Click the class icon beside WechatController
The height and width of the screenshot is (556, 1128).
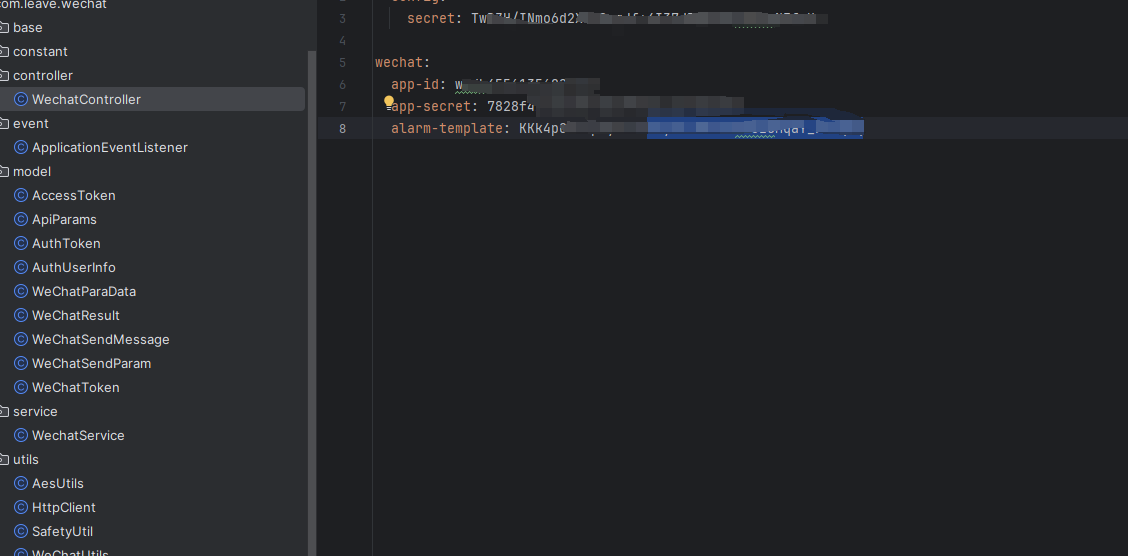point(20,99)
